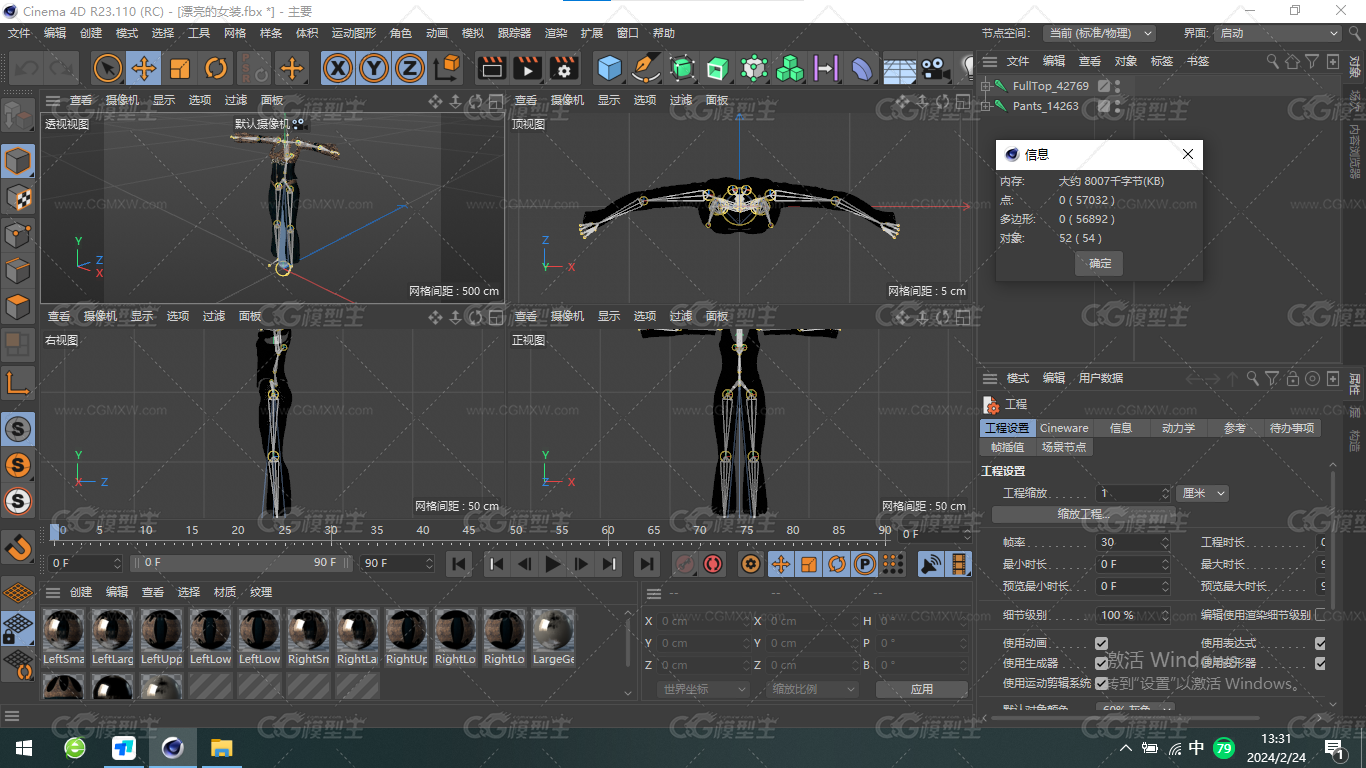
Task: Select Texture mode checkered cube icon
Action: click(x=18, y=198)
